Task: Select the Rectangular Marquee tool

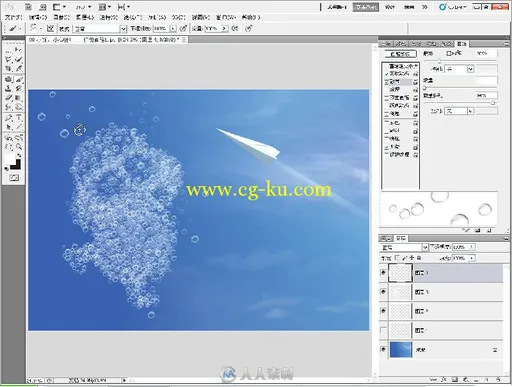Action: [x=8, y=50]
